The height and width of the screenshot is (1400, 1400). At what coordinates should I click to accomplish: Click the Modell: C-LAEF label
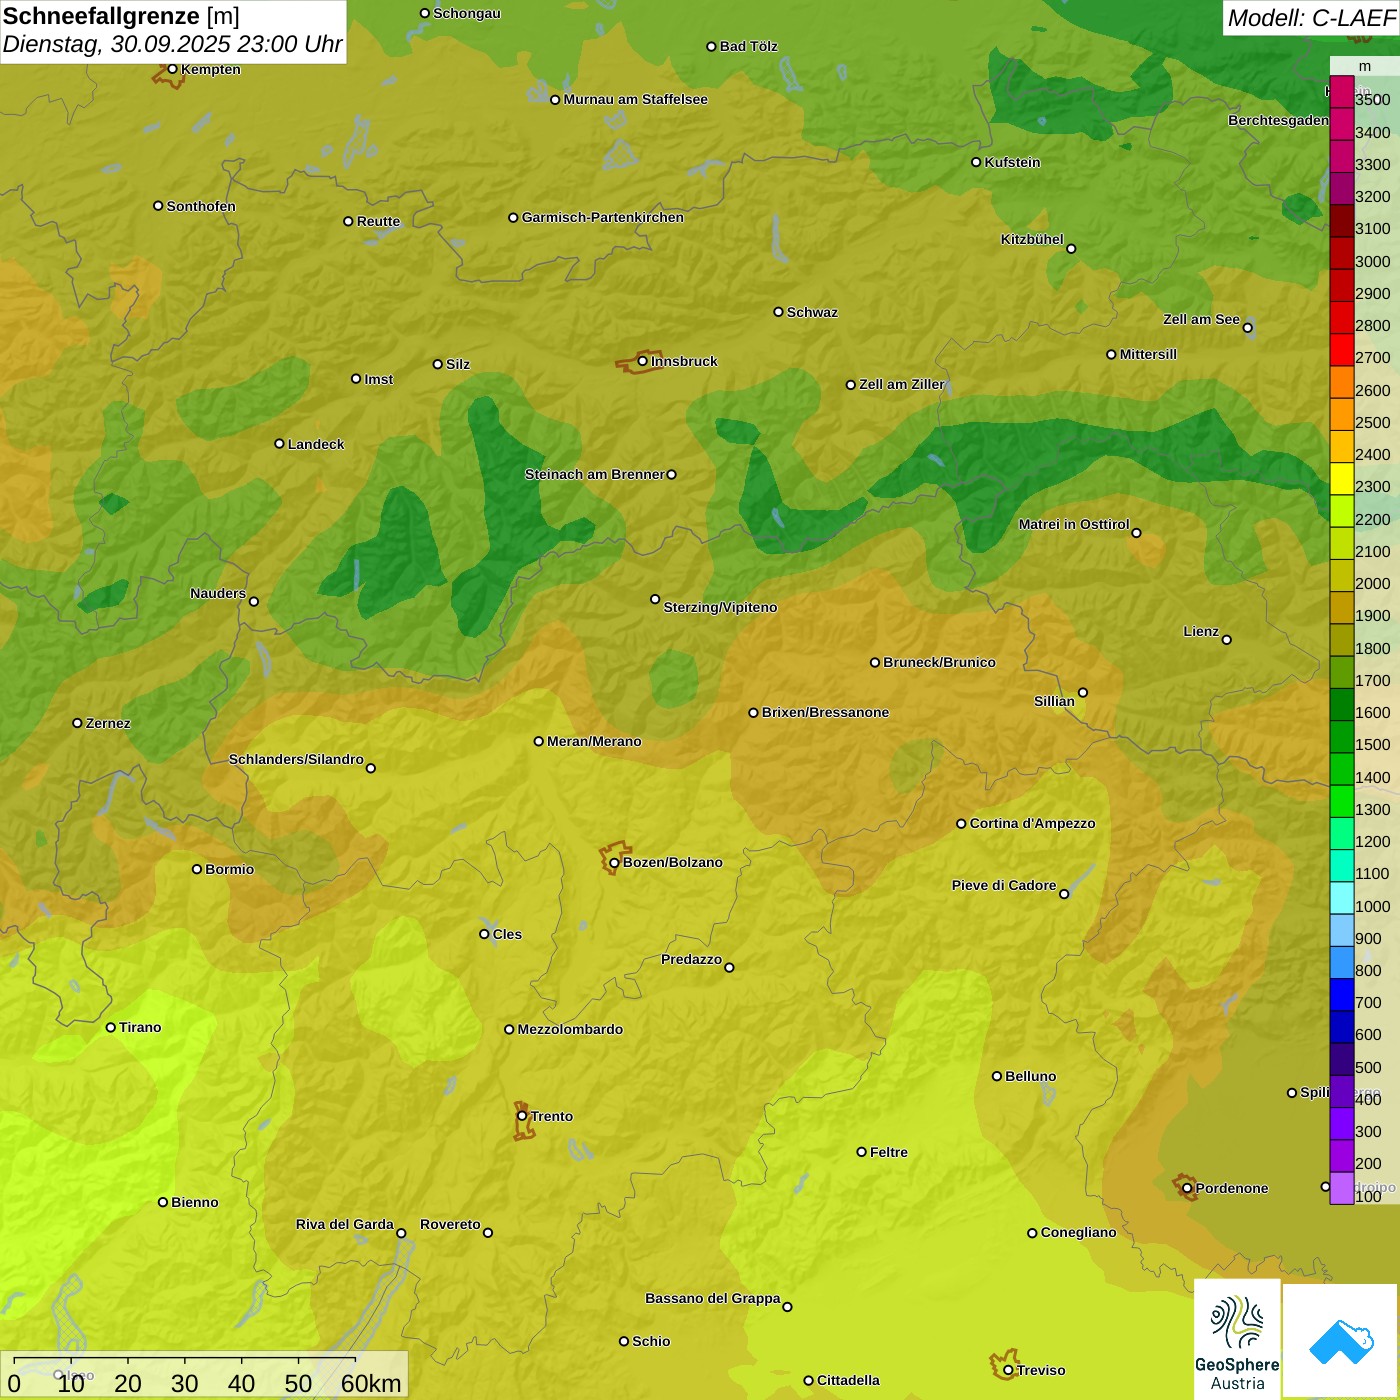[x=1311, y=18]
